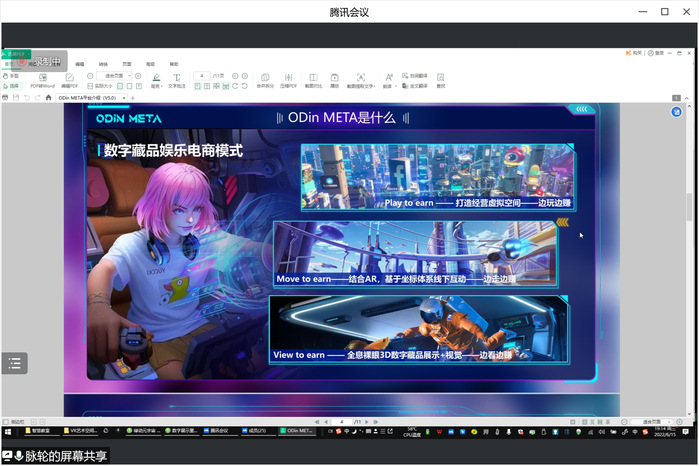Go to next page arrow in toolbar
The image size is (699, 466).
point(245,76)
